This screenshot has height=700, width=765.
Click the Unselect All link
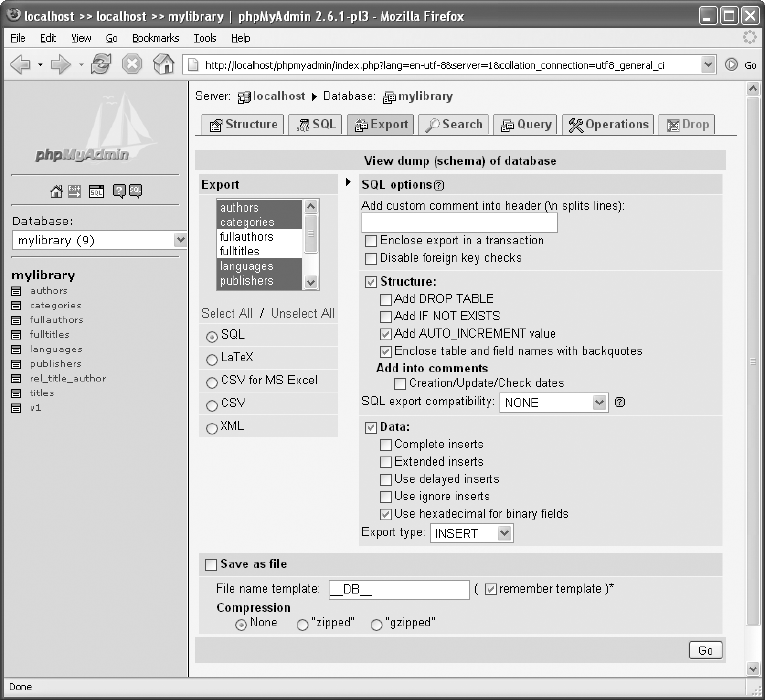click(x=302, y=313)
